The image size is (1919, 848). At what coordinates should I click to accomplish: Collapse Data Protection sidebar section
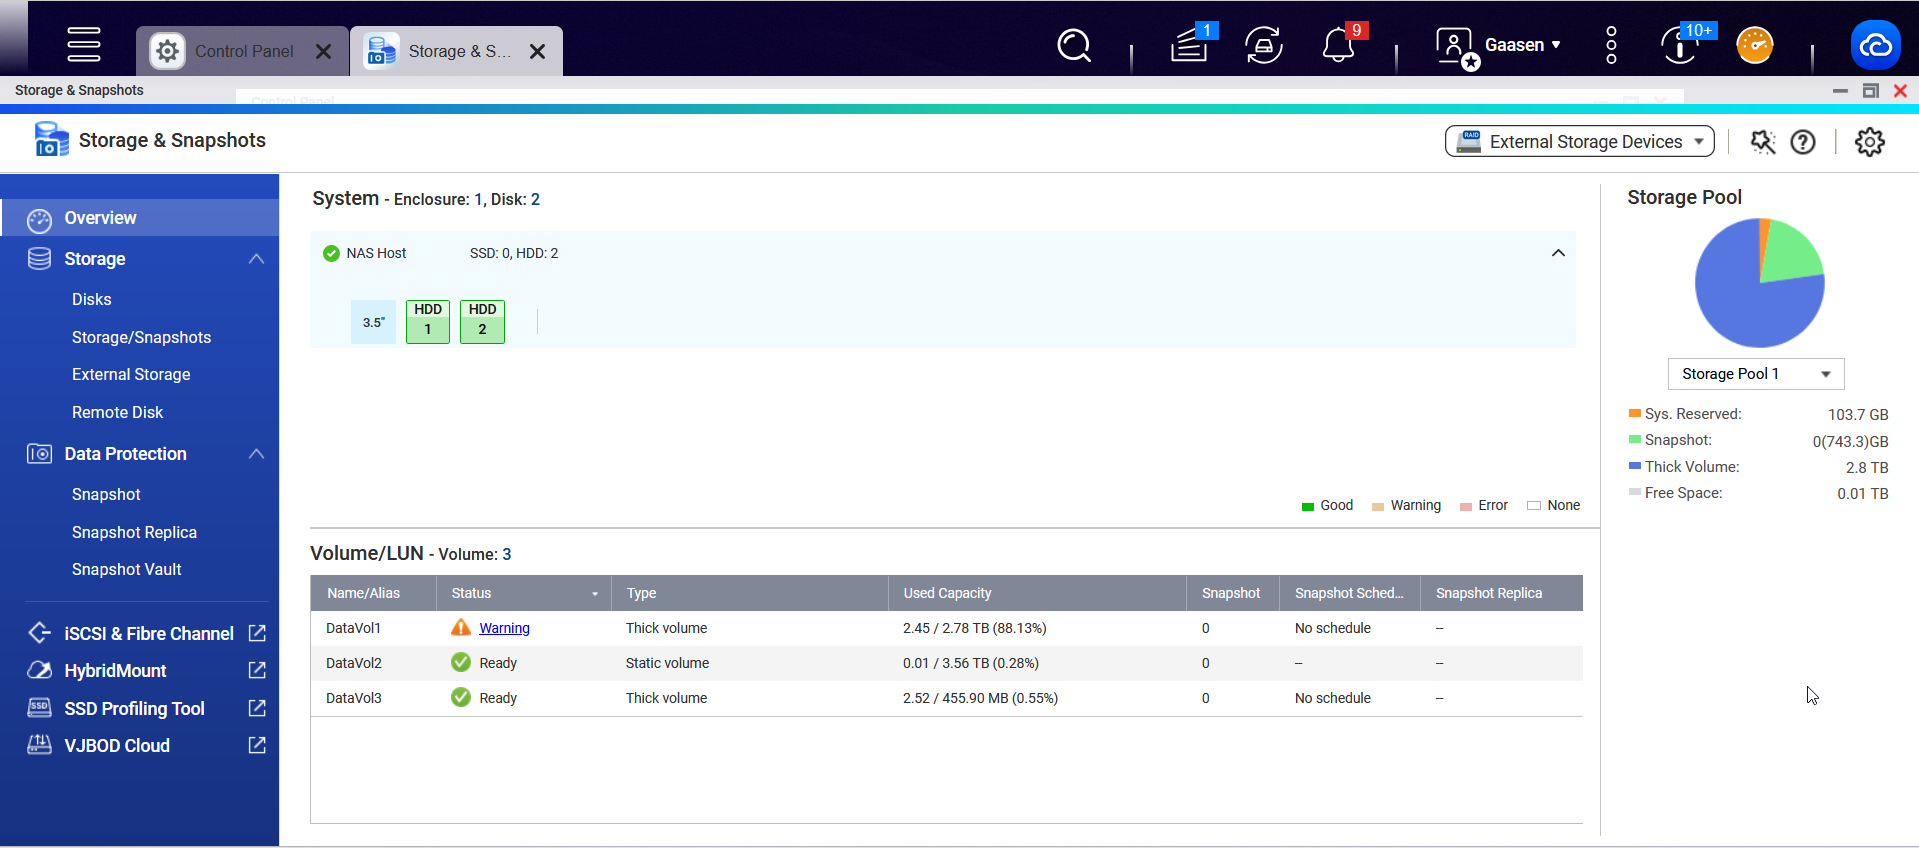256,454
